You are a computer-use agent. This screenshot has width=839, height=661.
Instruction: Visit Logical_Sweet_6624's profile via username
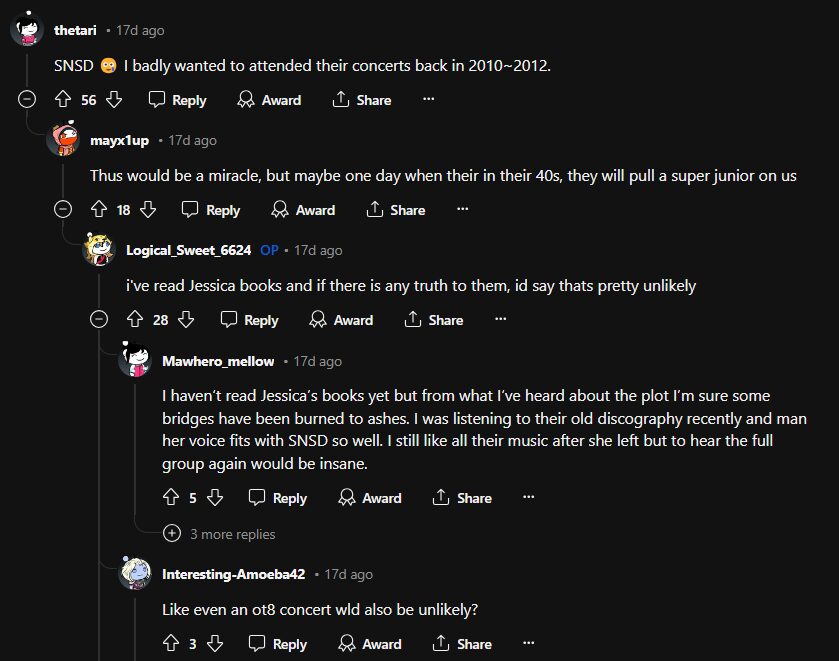click(x=188, y=250)
